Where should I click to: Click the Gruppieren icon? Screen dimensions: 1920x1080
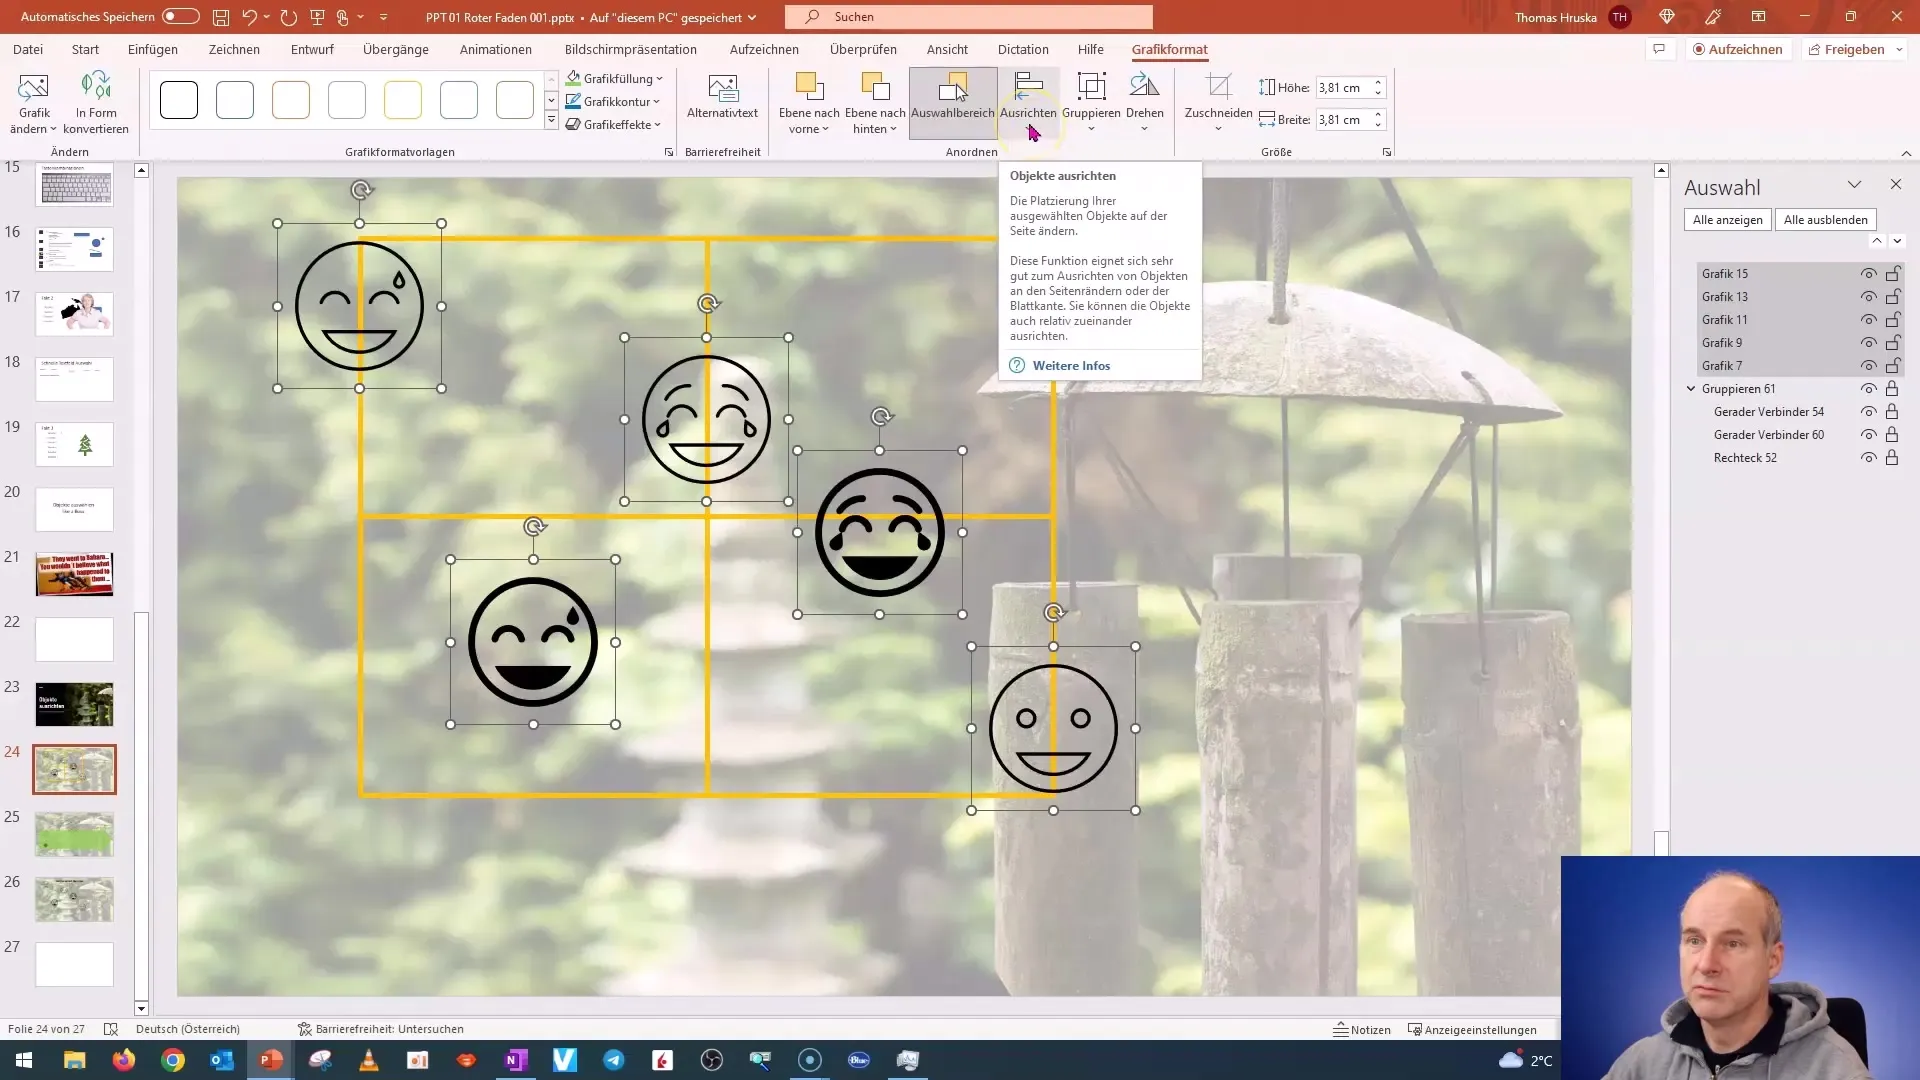1091,88
